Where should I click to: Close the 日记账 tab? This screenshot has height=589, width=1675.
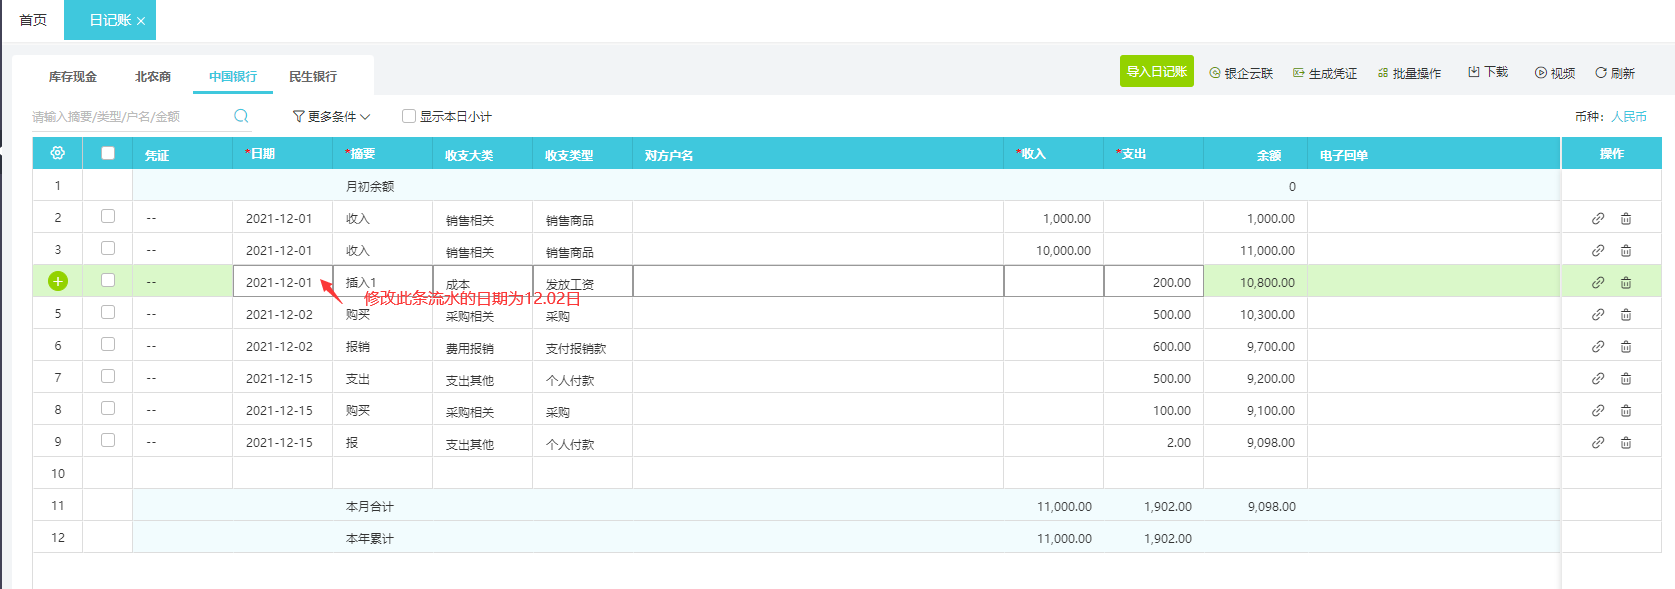141,21
